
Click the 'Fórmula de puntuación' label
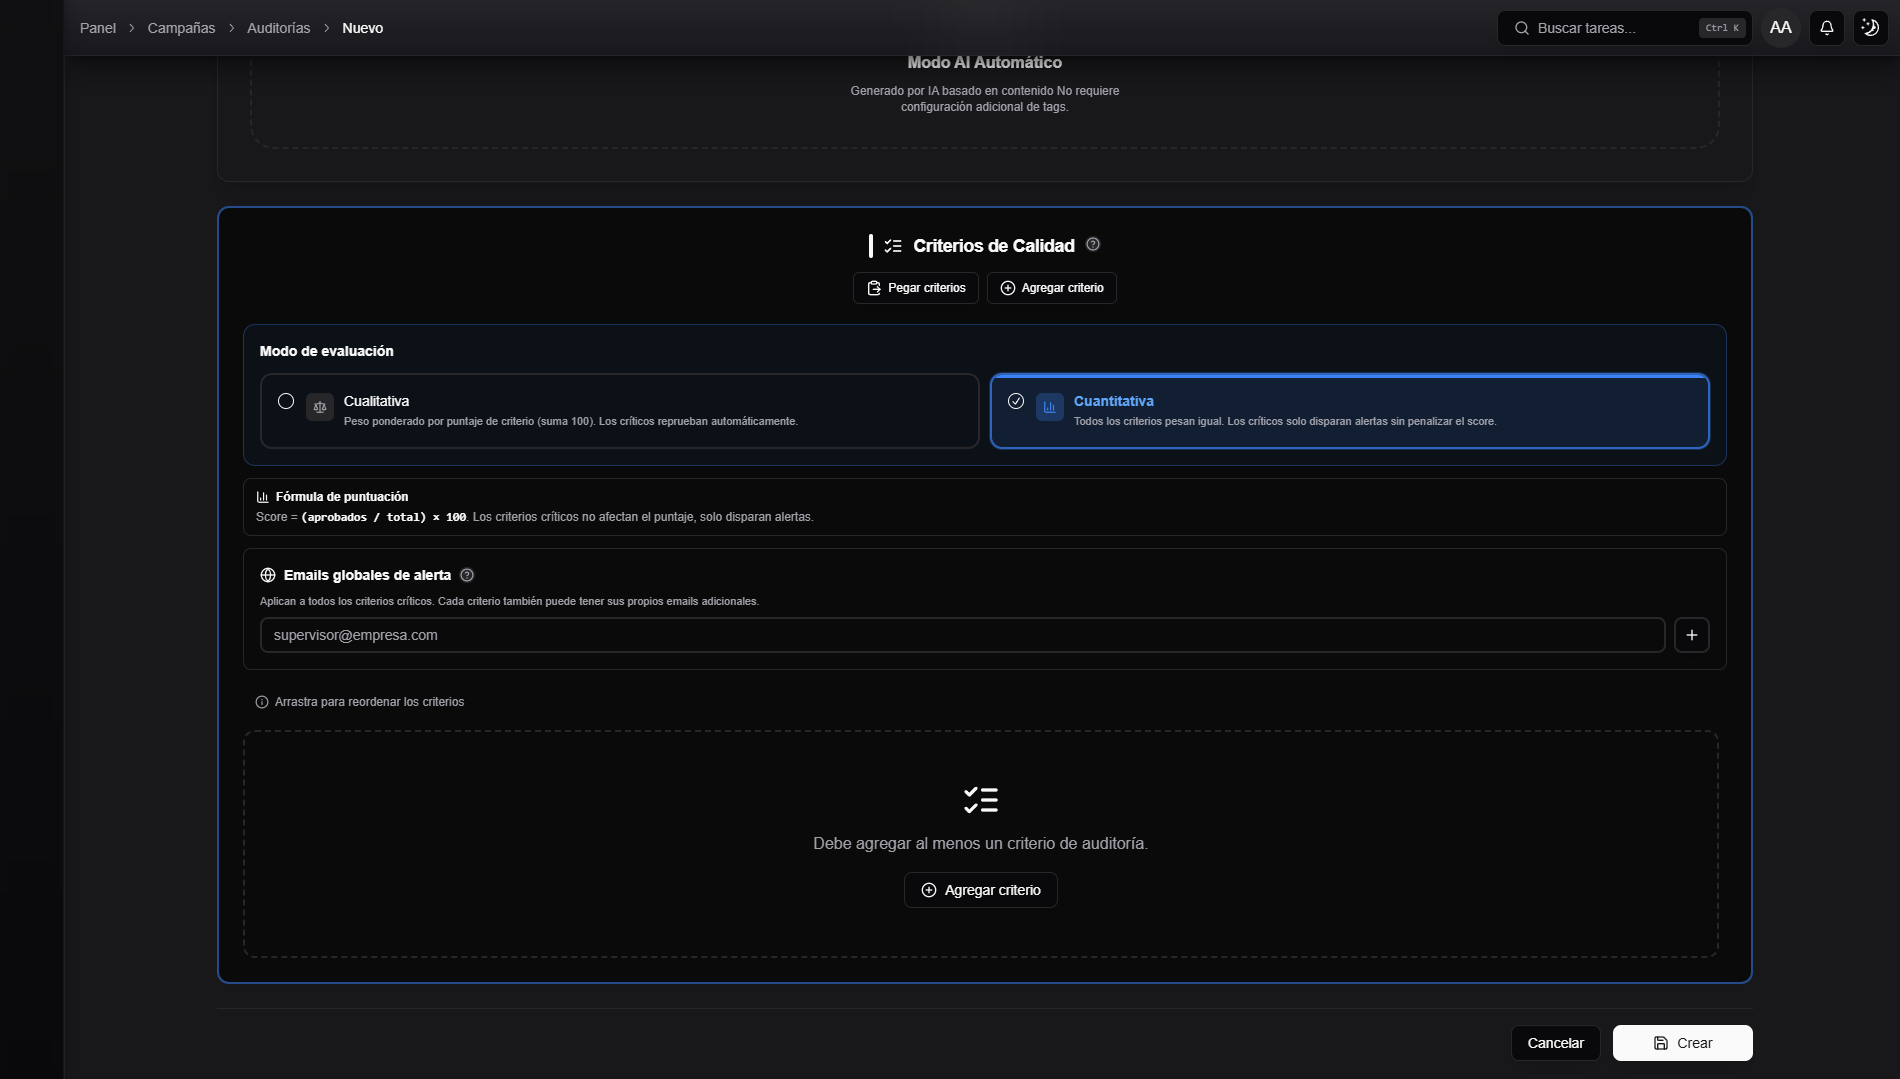point(342,497)
